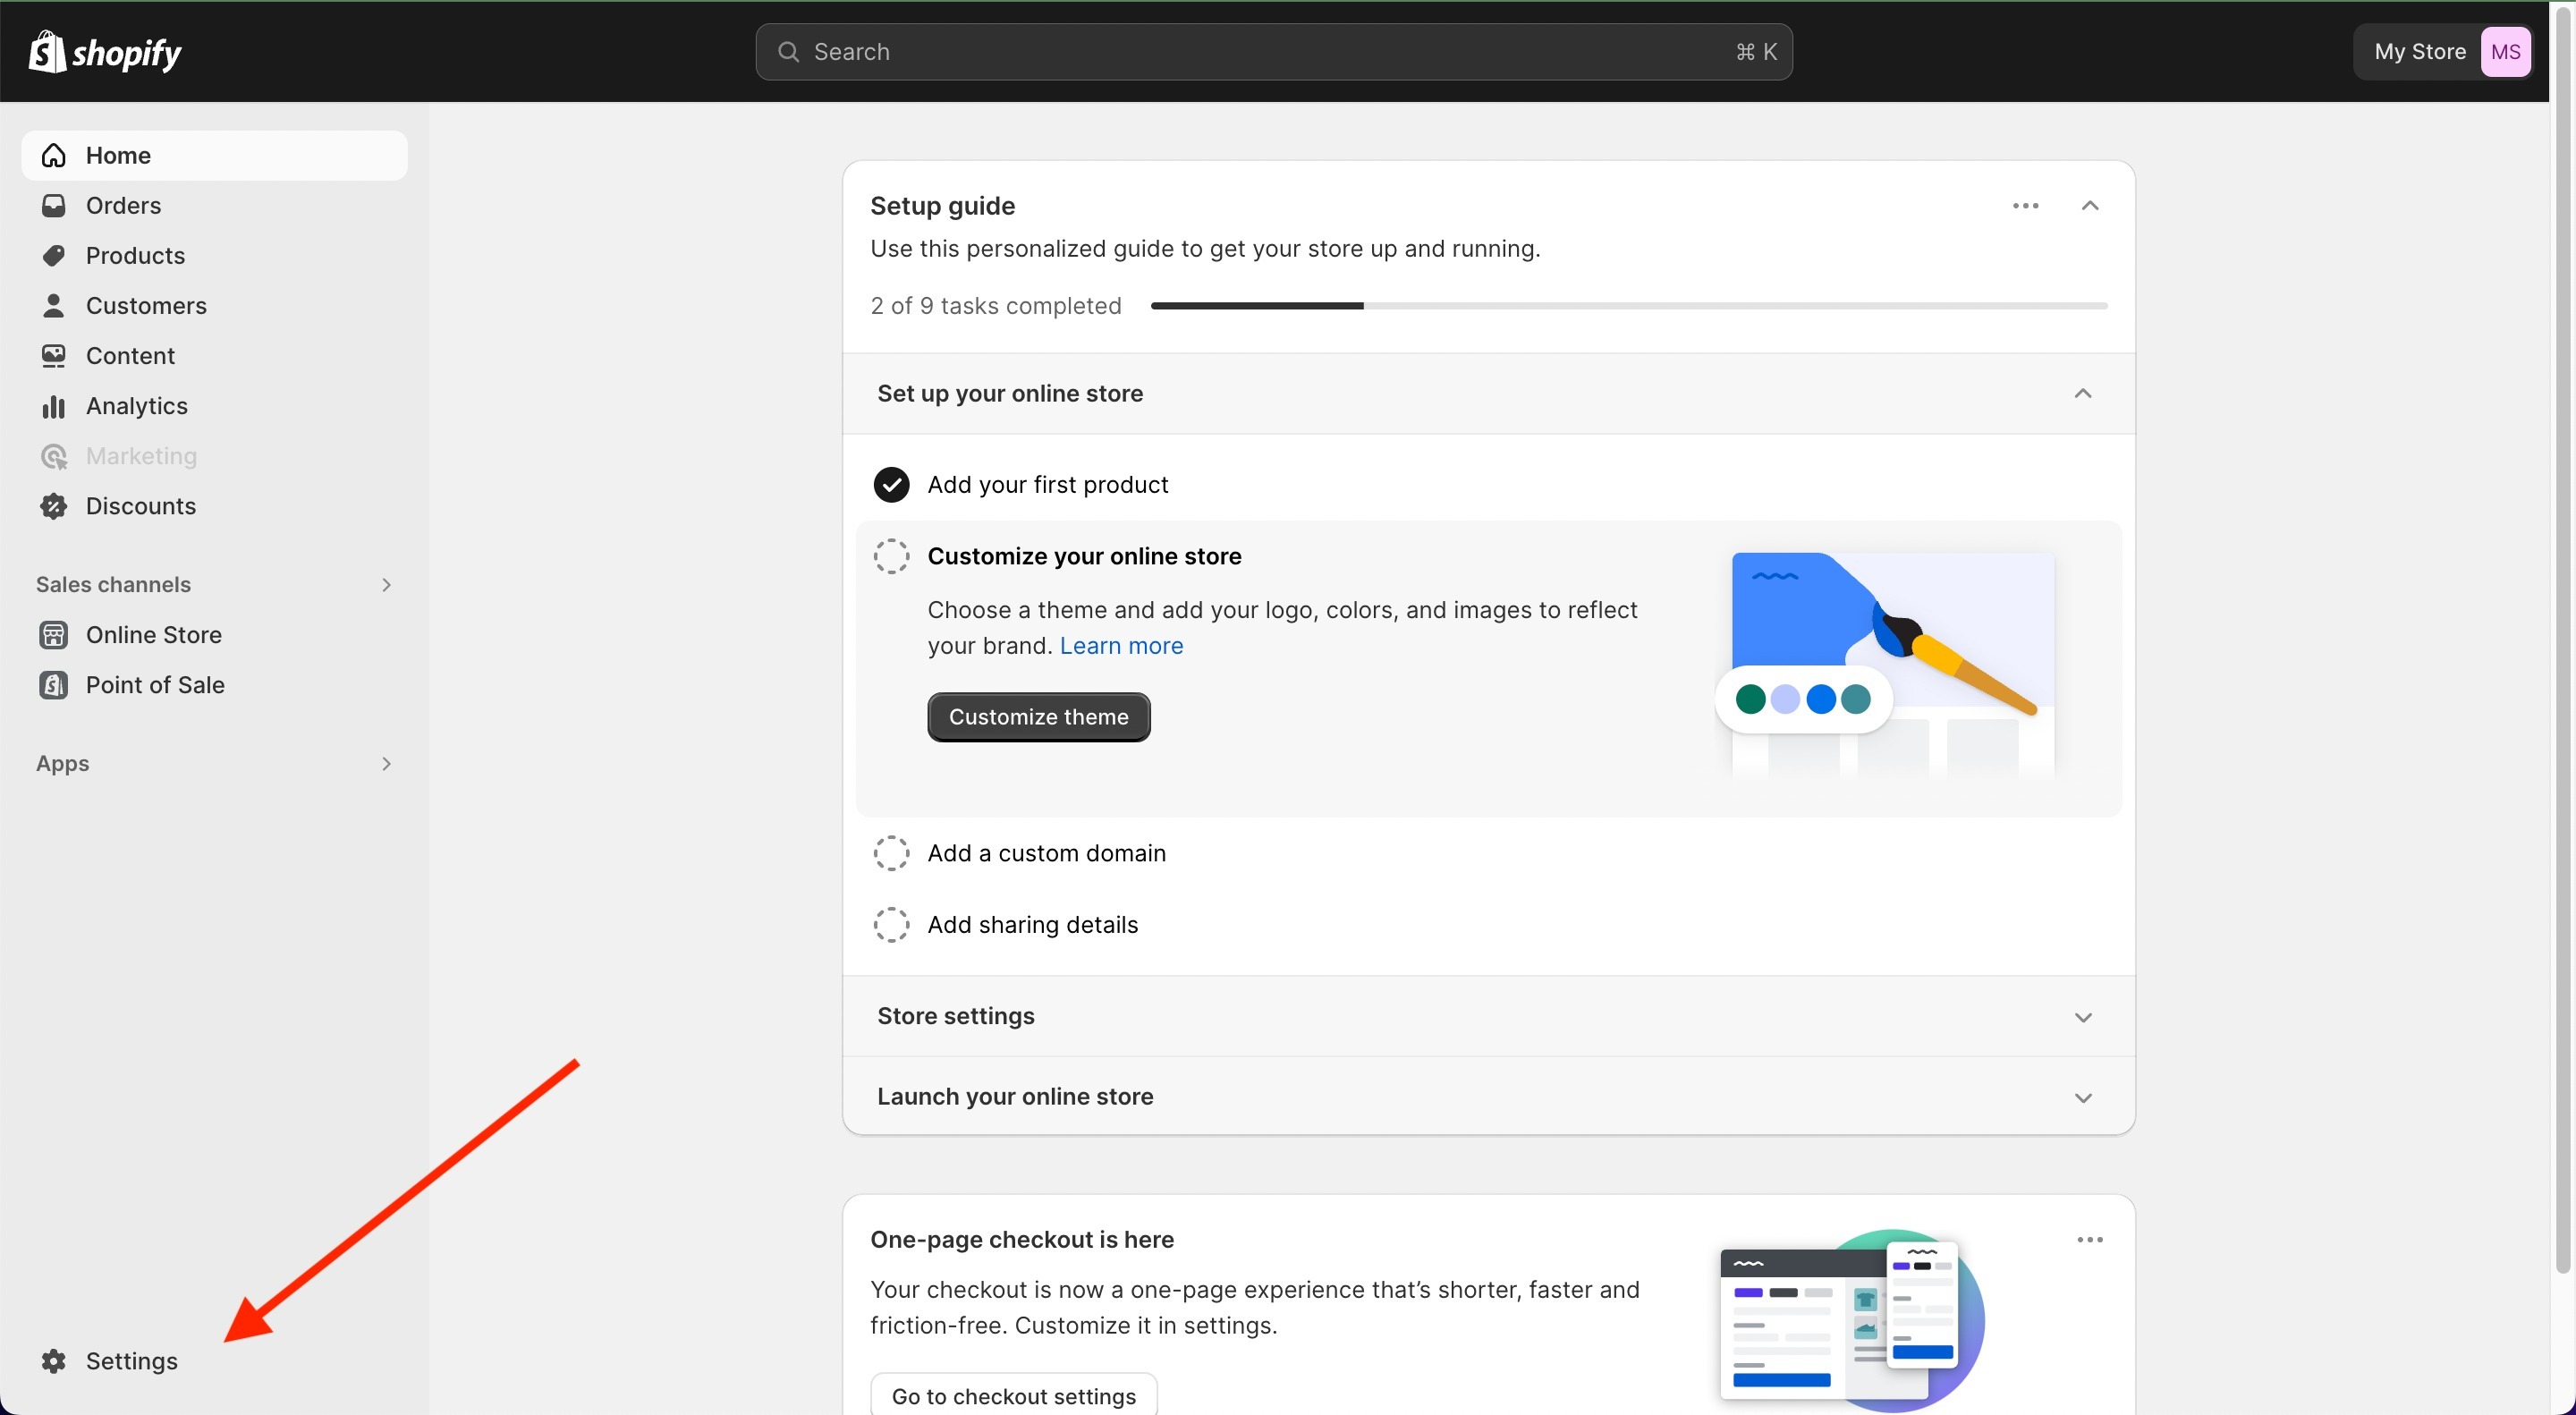The width and height of the screenshot is (2576, 1415).
Task: Click the Customize theme button
Action: (x=1038, y=717)
